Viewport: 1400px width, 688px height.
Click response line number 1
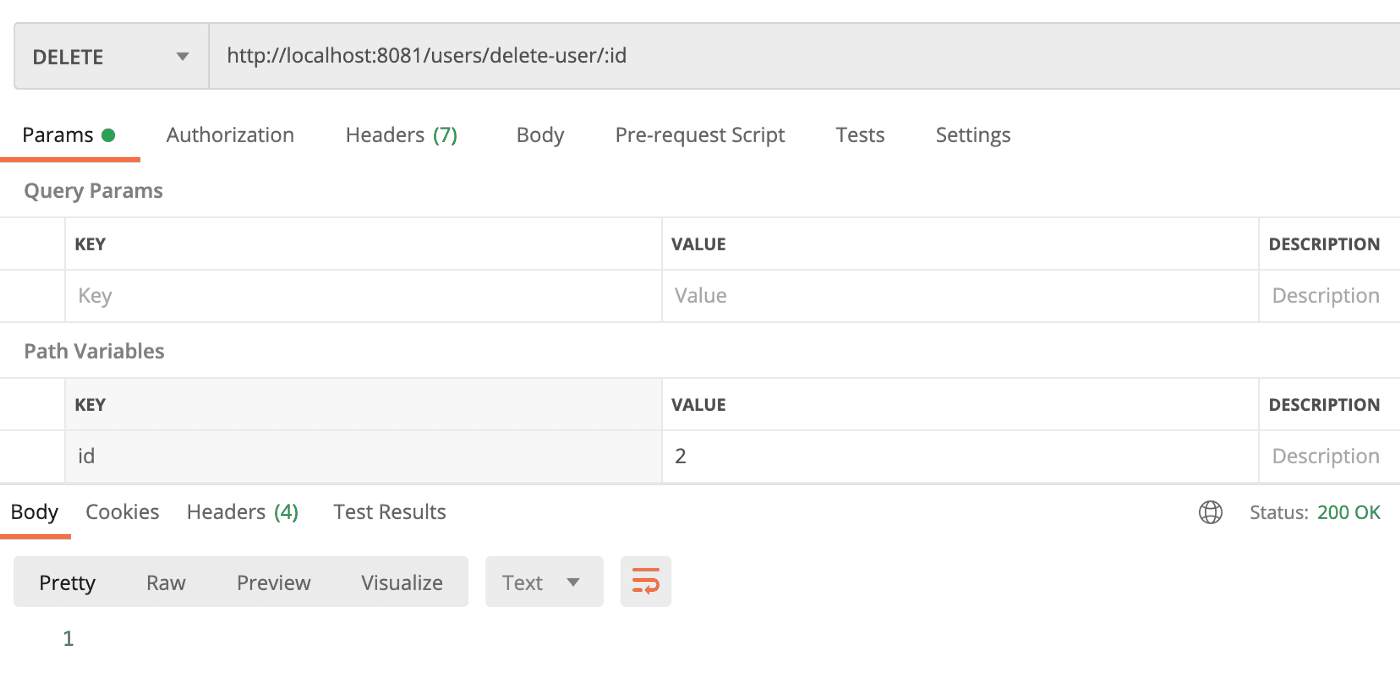pyautogui.click(x=68, y=639)
